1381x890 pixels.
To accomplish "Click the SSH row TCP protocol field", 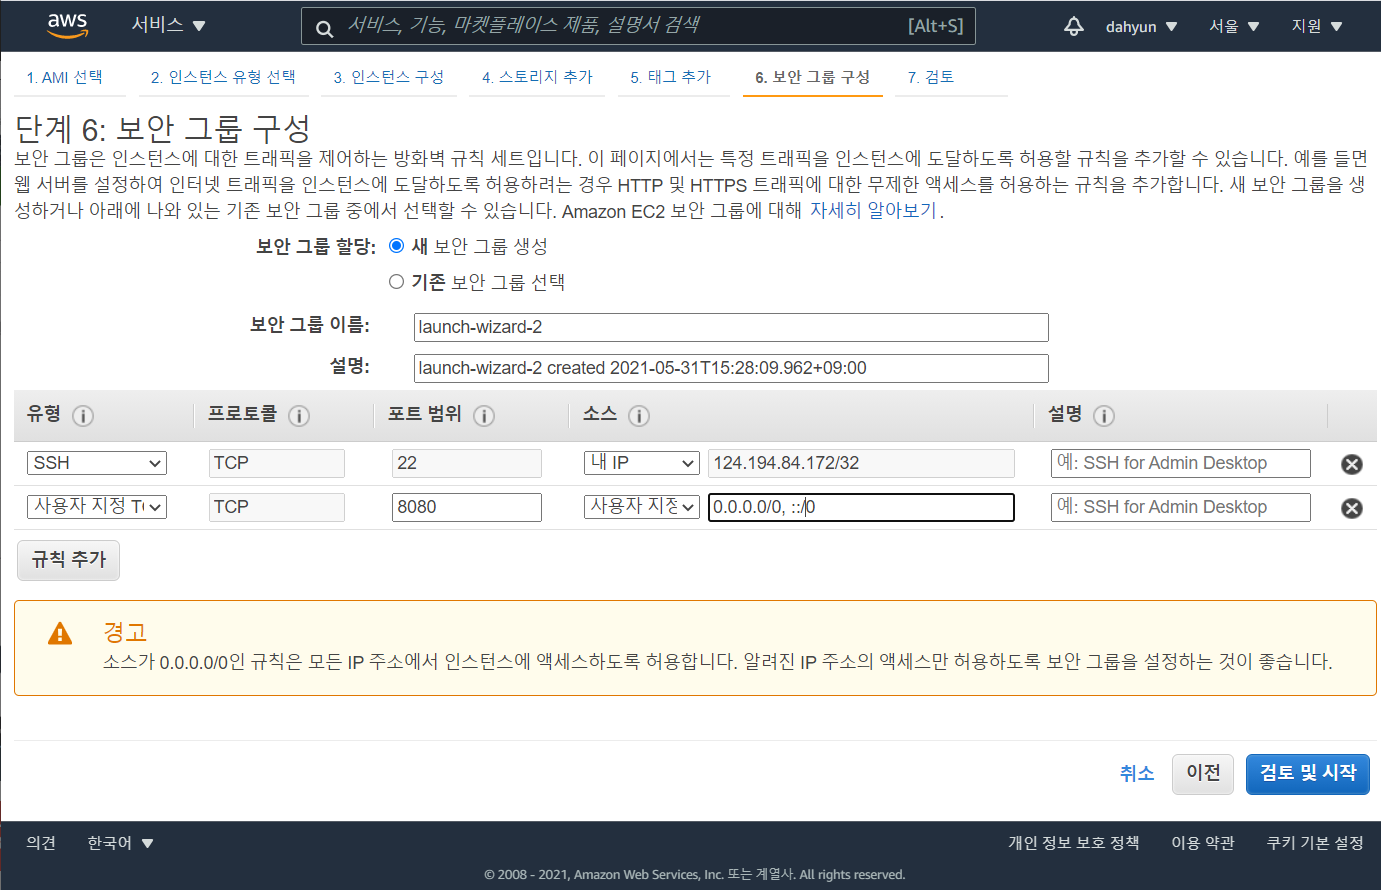I will click(277, 463).
